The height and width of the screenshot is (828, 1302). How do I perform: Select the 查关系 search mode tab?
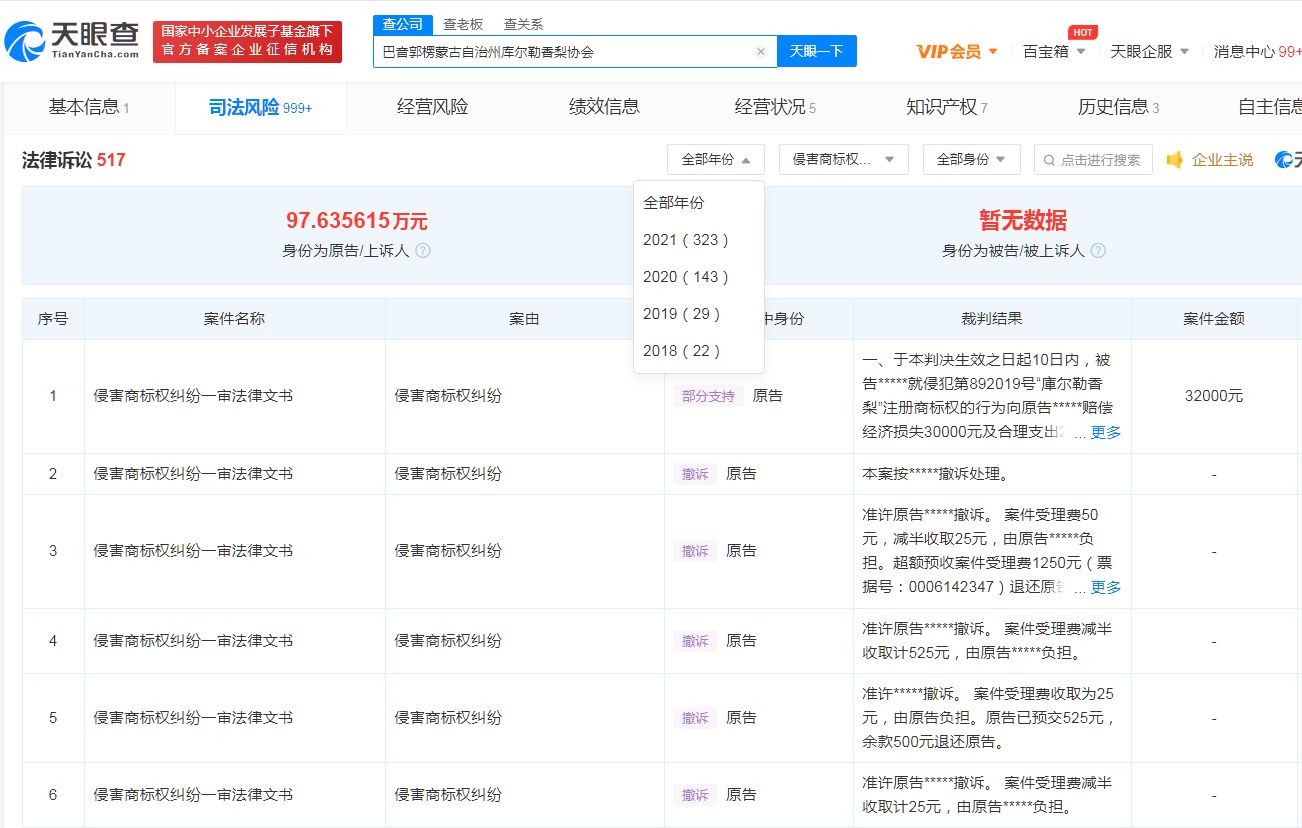coord(523,24)
